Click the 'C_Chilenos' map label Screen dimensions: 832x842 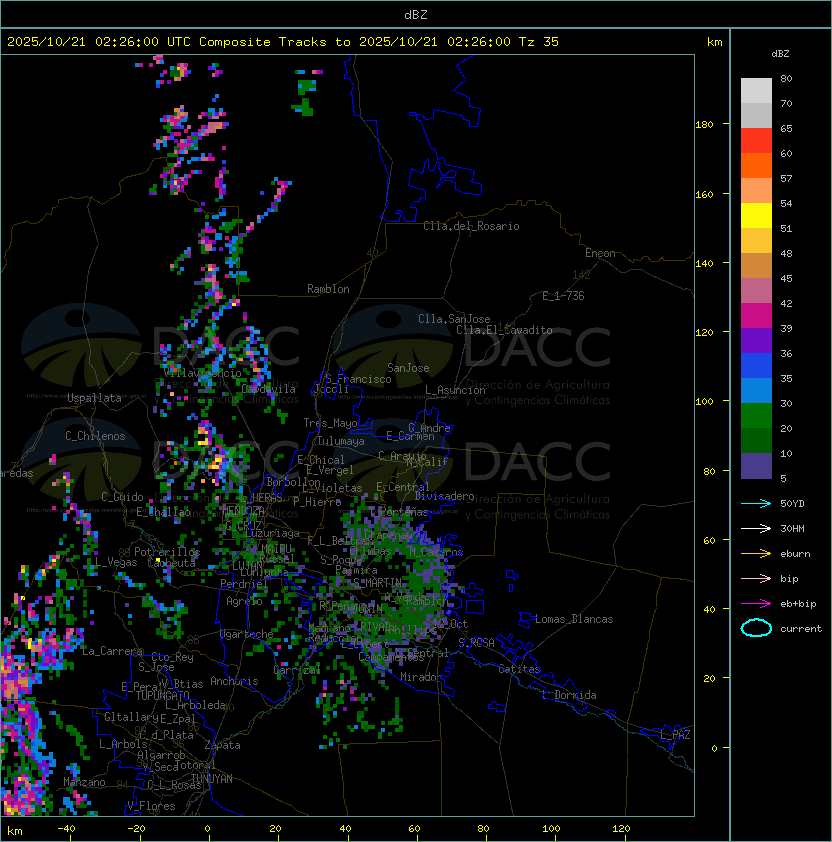[x=95, y=436]
